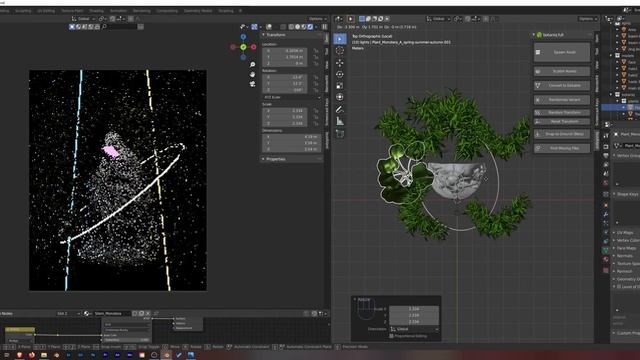Switch to Compositing workspace tab

tap(167, 11)
